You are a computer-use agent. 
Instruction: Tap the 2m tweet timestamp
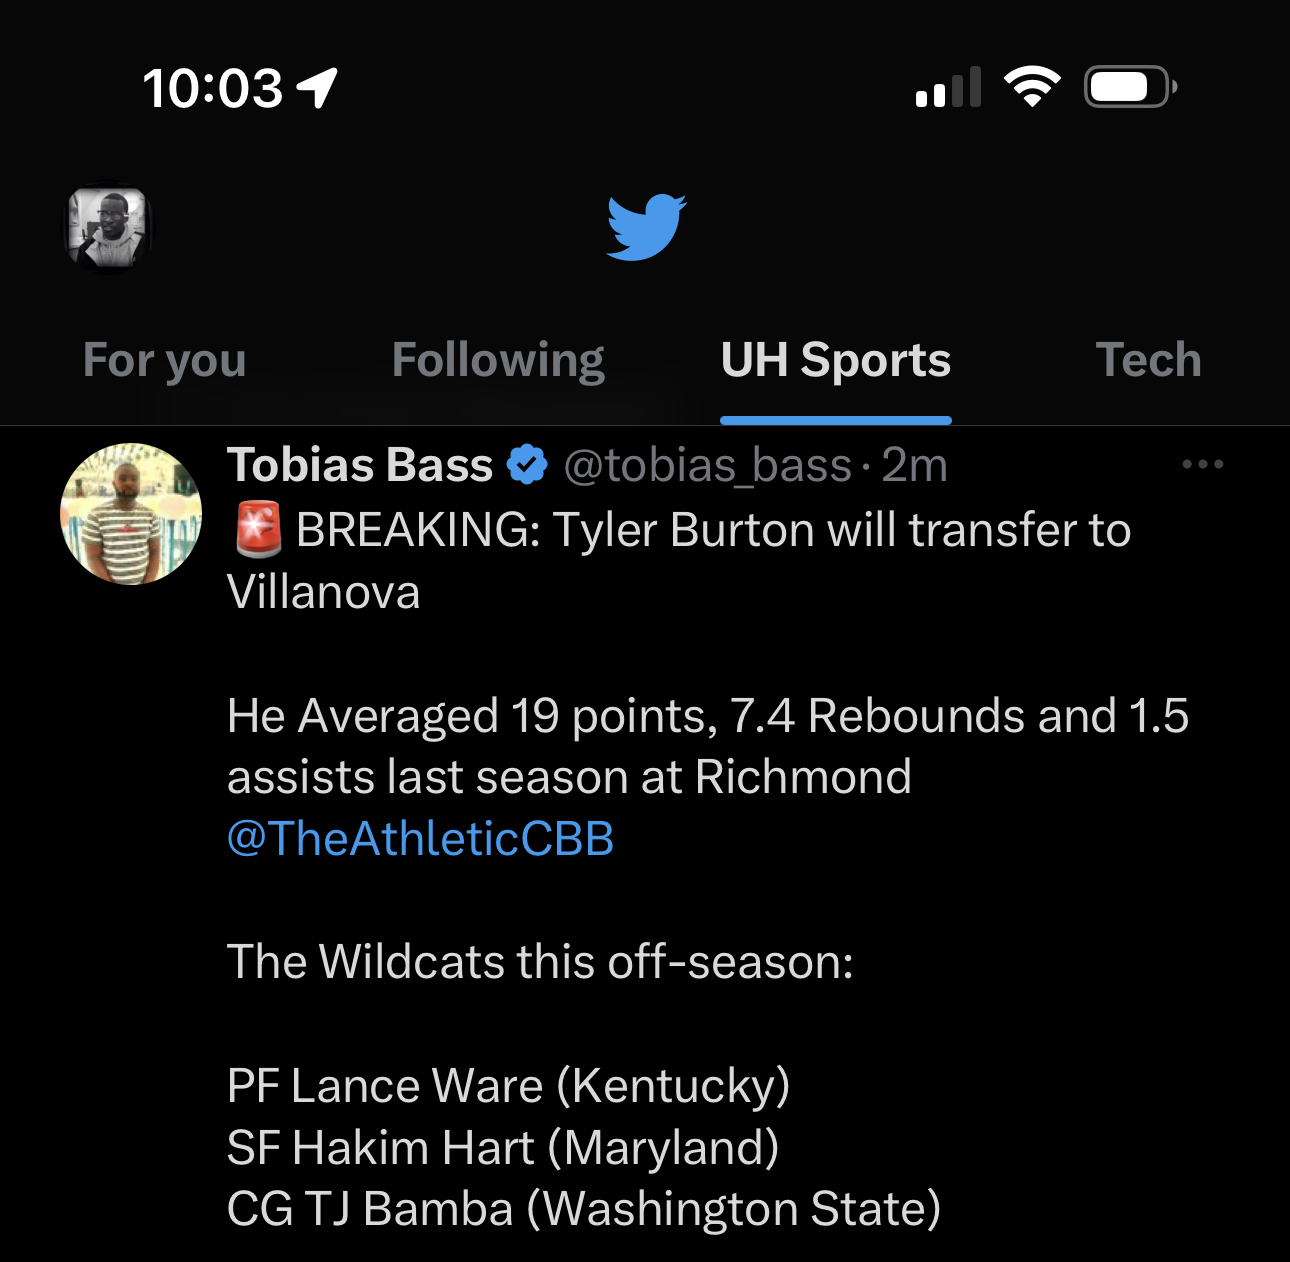[x=914, y=465]
